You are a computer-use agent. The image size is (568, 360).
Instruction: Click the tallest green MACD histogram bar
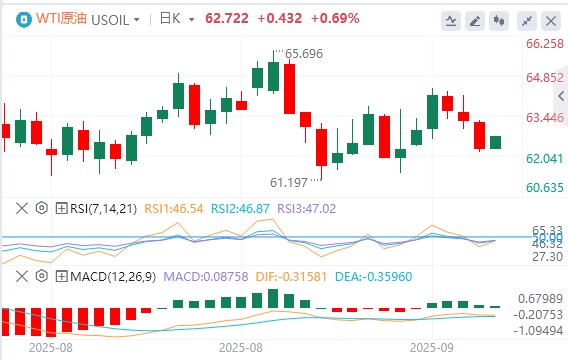pos(273,298)
